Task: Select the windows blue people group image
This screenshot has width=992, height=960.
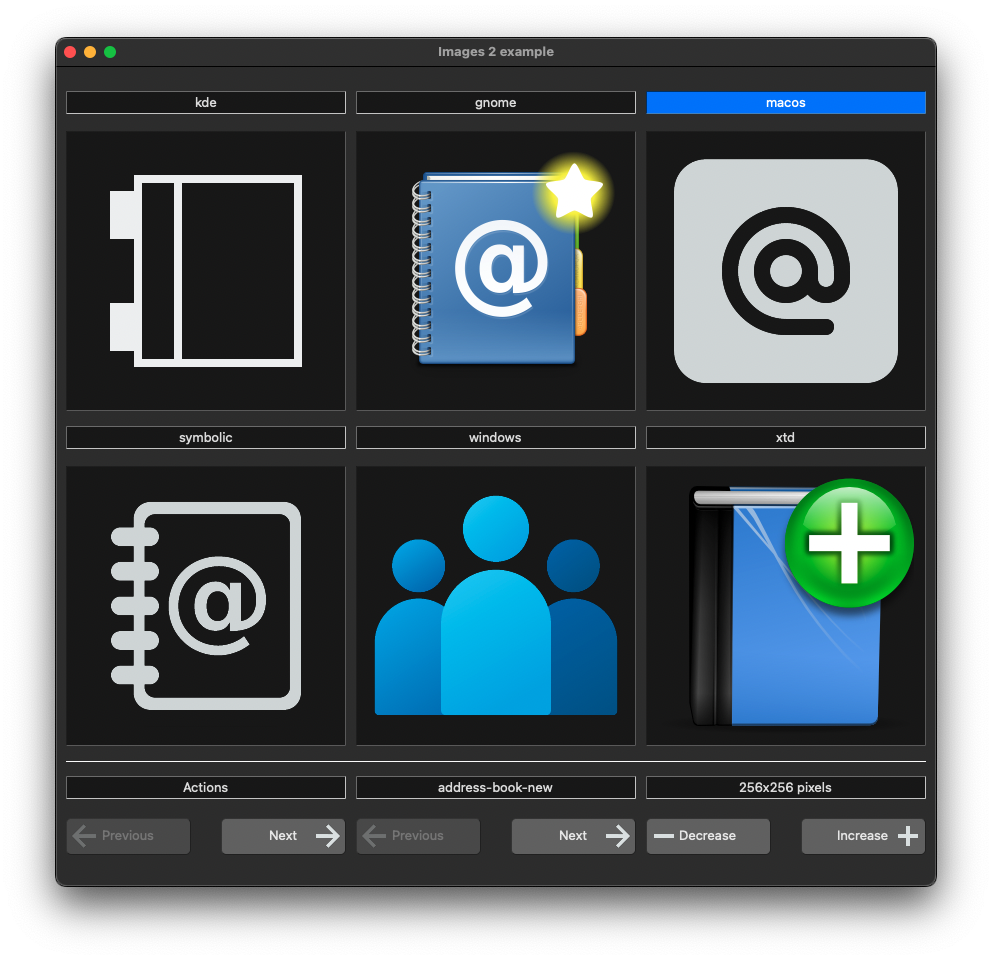Action: (496, 606)
